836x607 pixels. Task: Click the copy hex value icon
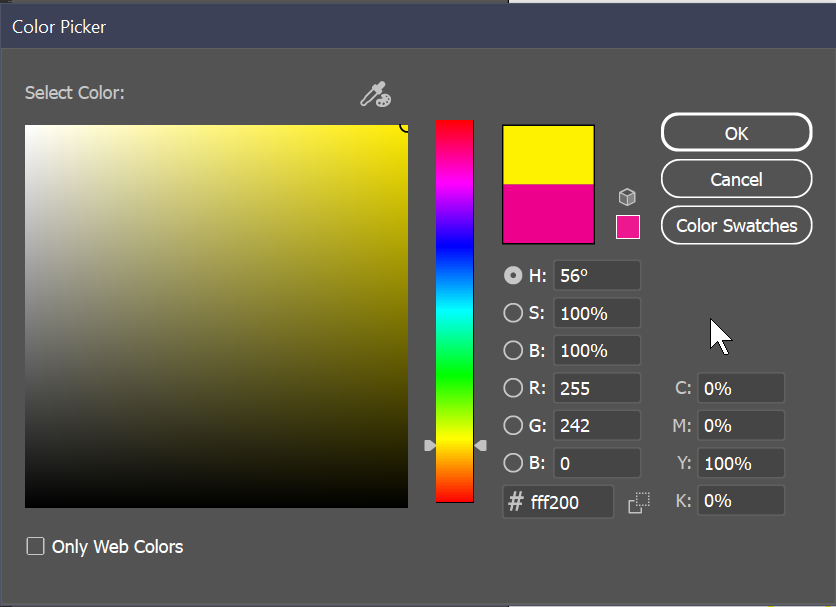pyautogui.click(x=639, y=502)
